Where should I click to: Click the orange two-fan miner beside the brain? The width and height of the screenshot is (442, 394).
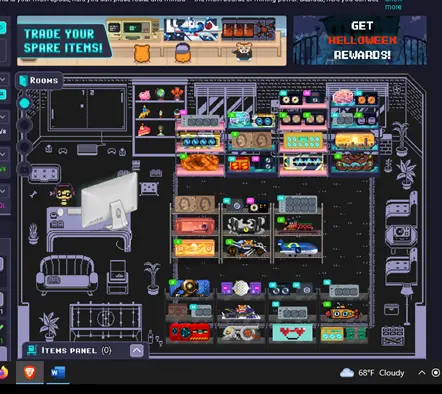click(x=366, y=99)
